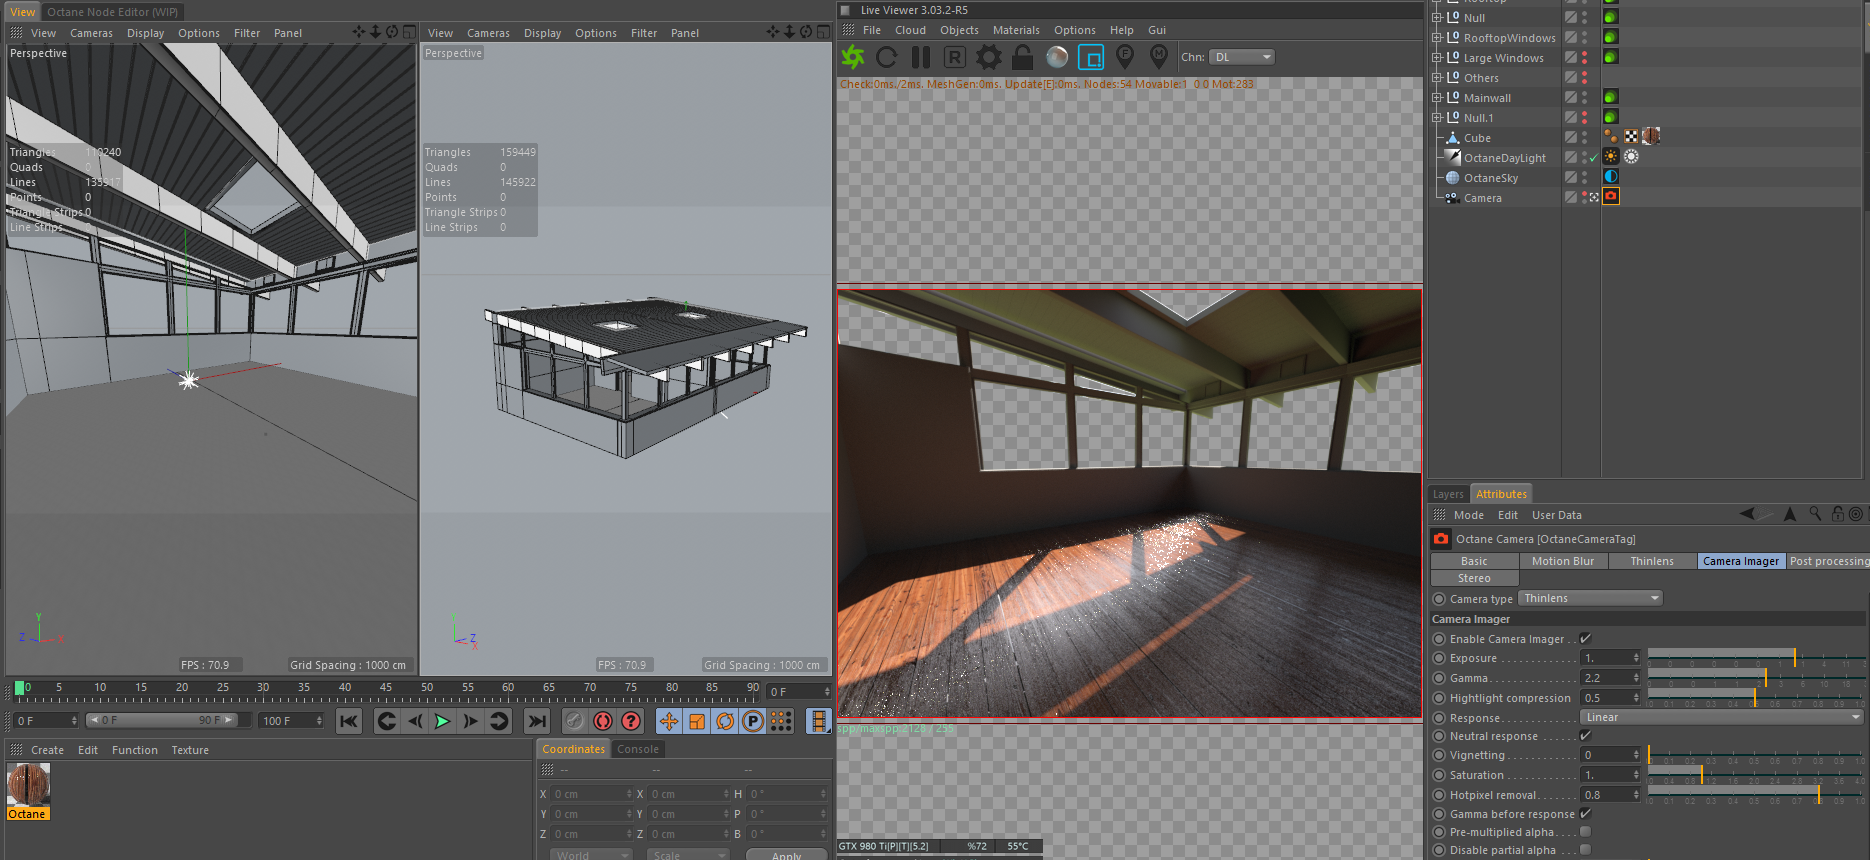Pause the Live Viewer render
Image resolution: width=1870 pixels, height=860 pixels.
[x=921, y=57]
